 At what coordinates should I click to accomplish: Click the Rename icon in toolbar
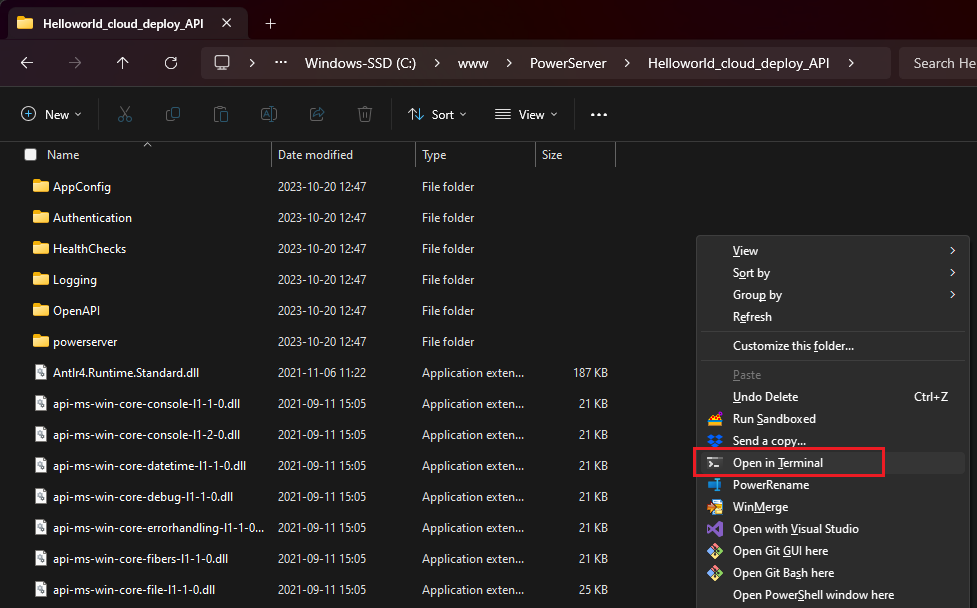(x=269, y=114)
